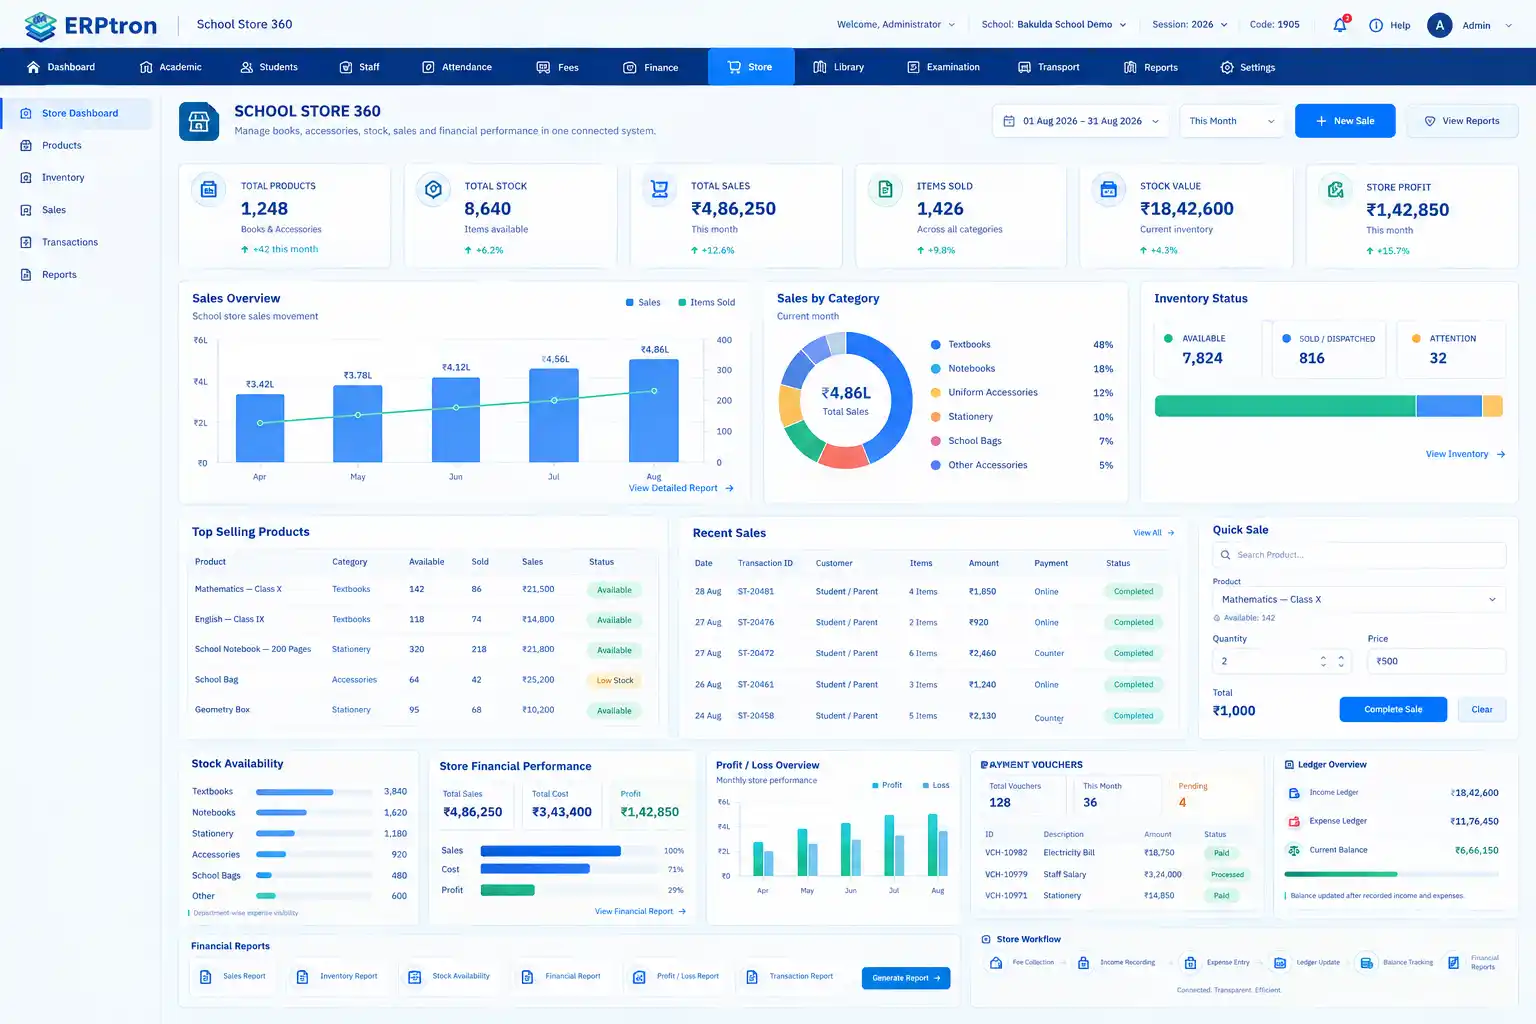This screenshot has height=1024, width=1536.
Task: Click the Complete Sale button
Action: pos(1393,710)
